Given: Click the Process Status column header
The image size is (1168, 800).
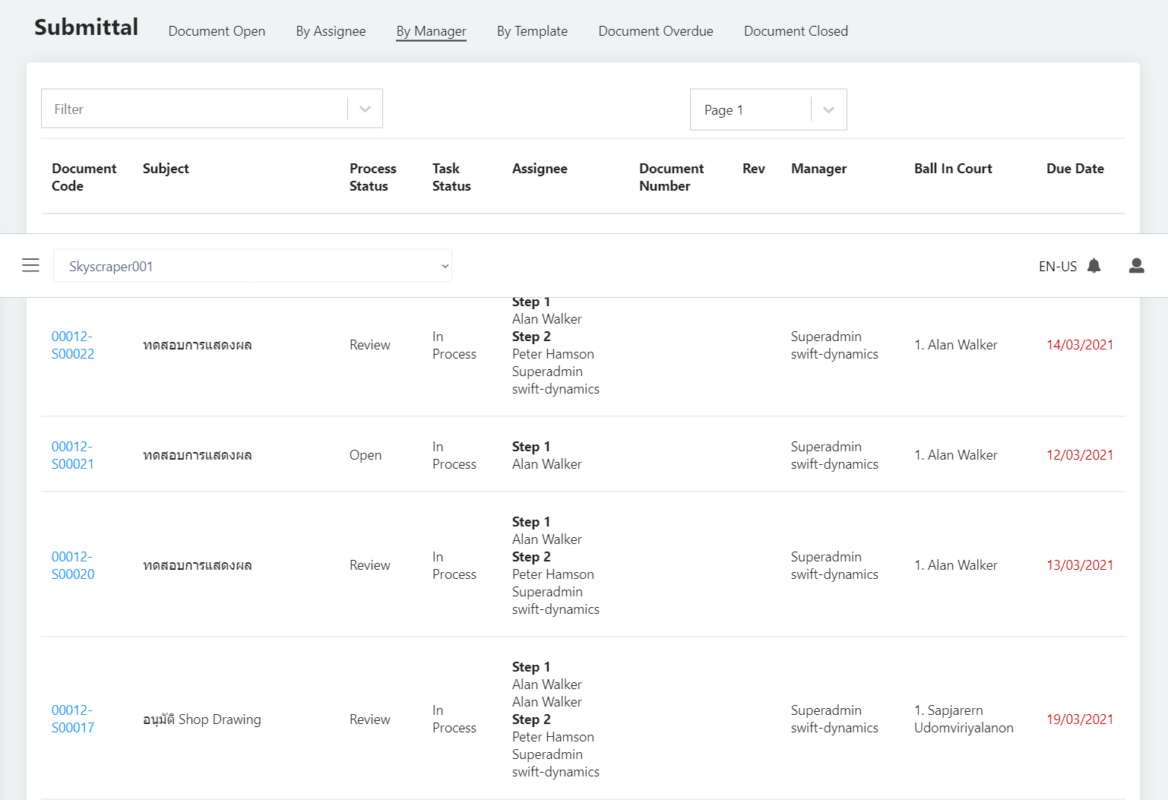Looking at the screenshot, I should (373, 177).
